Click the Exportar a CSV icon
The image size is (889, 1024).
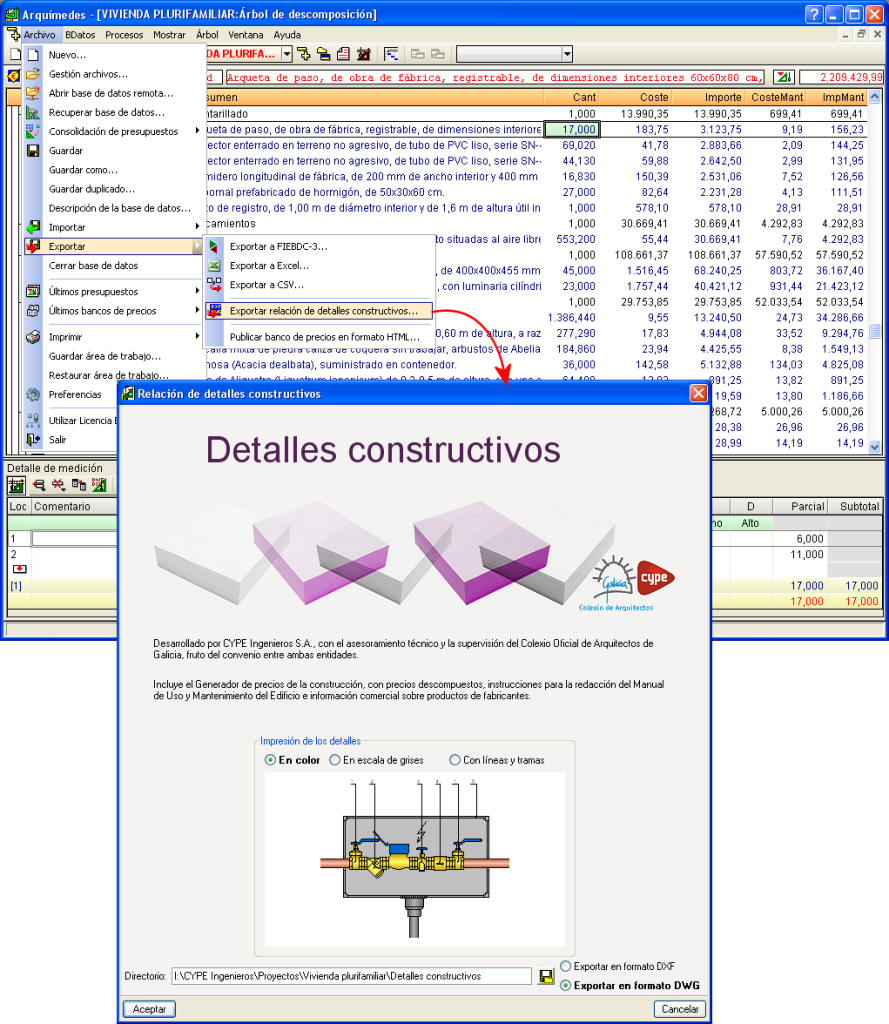point(214,285)
